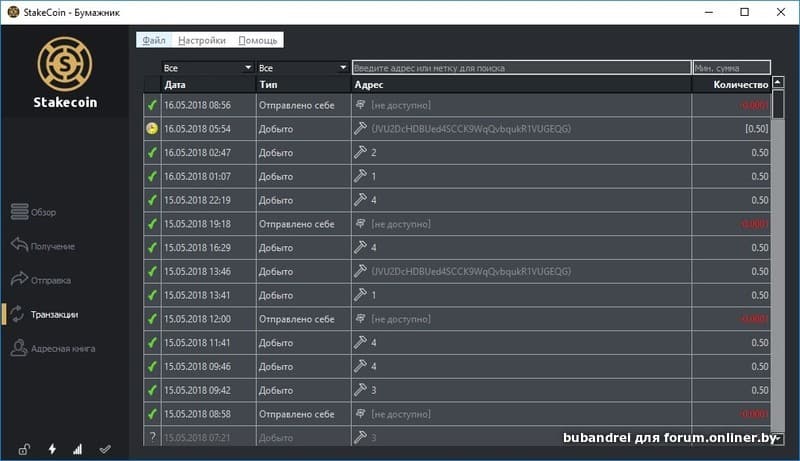
Task: Click the Мин. сумма amount field
Action: pyautogui.click(x=732, y=68)
